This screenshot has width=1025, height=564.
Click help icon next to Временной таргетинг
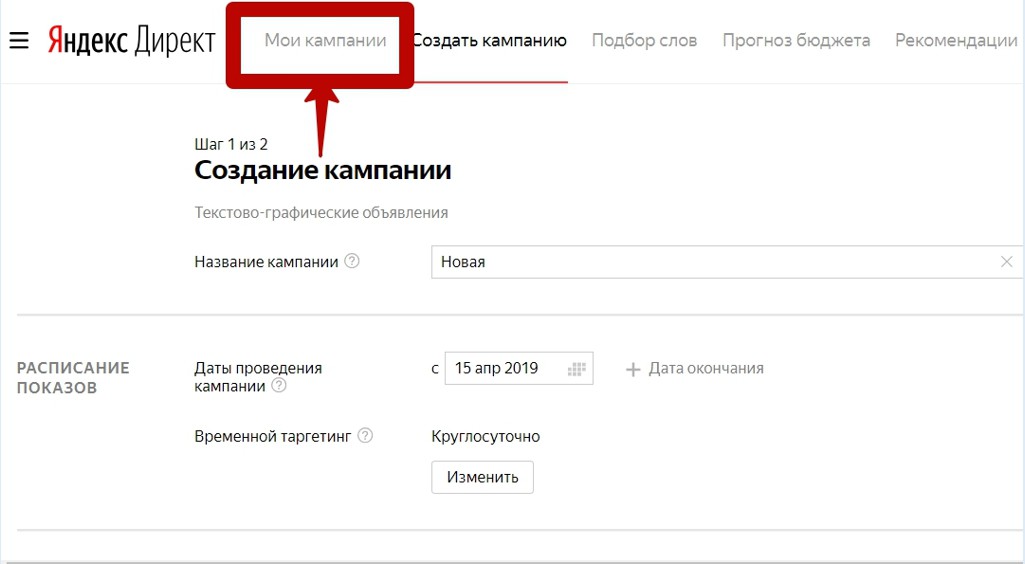click(x=365, y=435)
